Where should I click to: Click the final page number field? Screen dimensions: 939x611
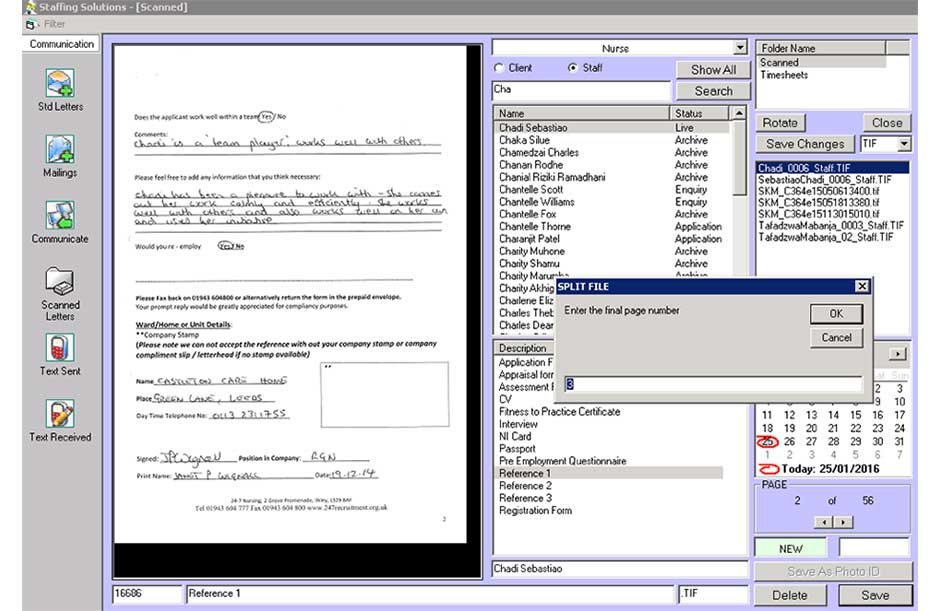pyautogui.click(x=711, y=384)
